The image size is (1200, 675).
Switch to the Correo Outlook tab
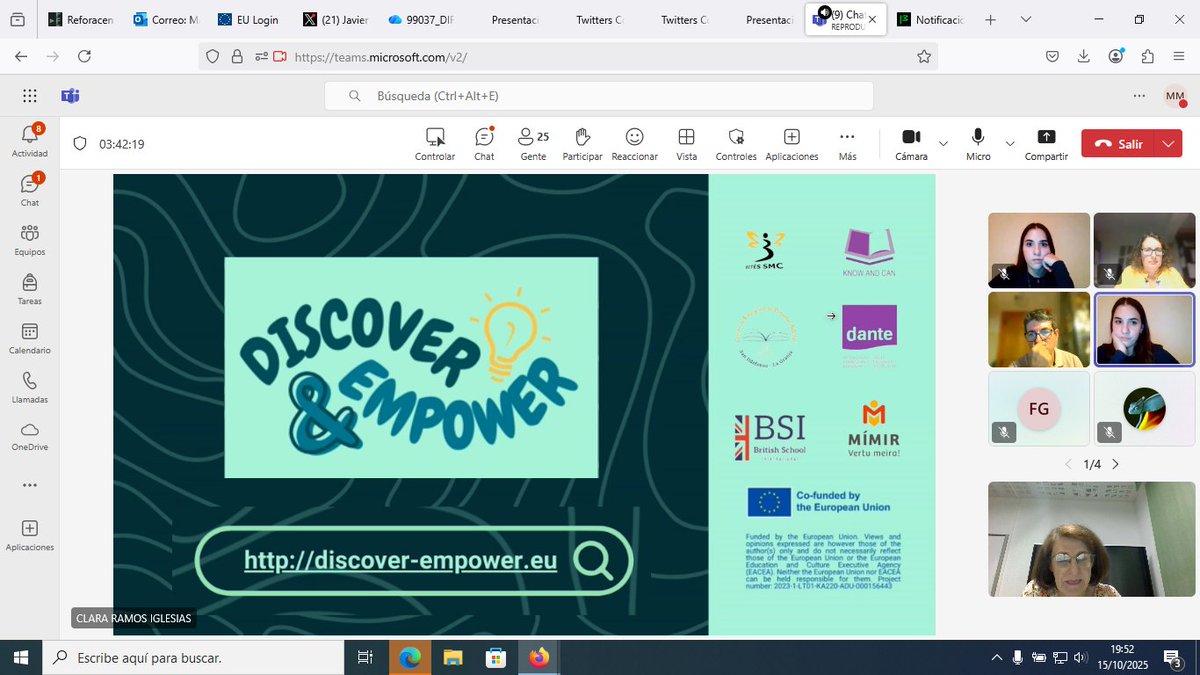tap(167, 19)
